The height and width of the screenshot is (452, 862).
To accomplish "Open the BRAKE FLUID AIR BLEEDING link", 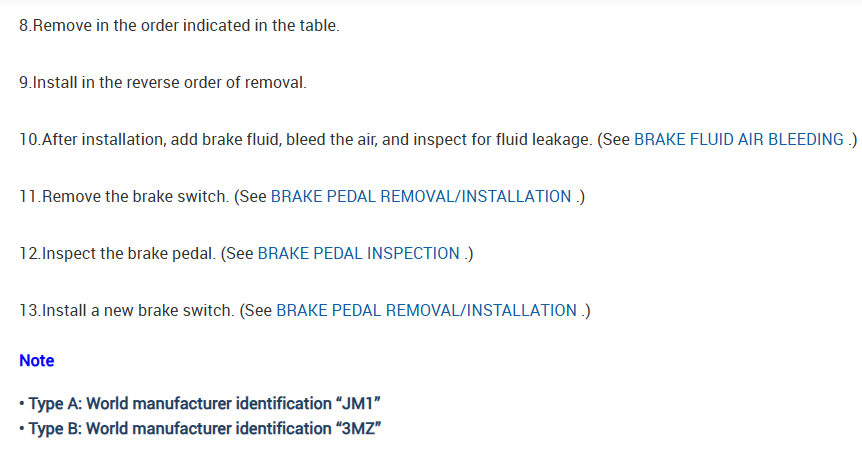I will click(x=738, y=140).
